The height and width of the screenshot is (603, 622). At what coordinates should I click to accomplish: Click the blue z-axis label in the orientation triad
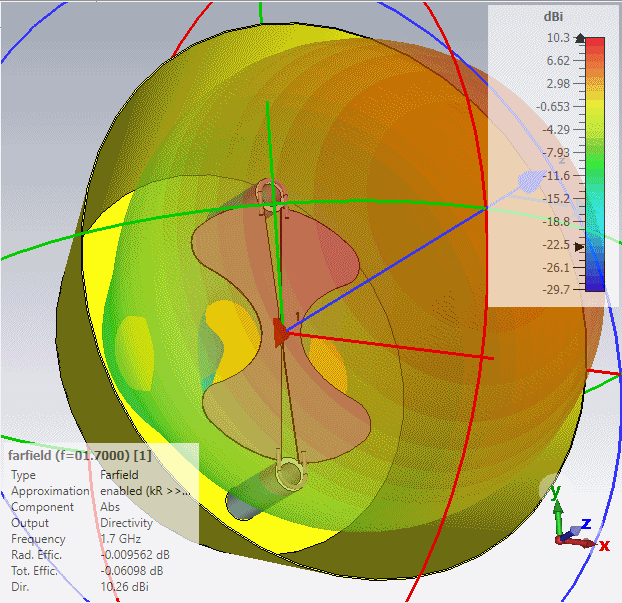click(587, 523)
